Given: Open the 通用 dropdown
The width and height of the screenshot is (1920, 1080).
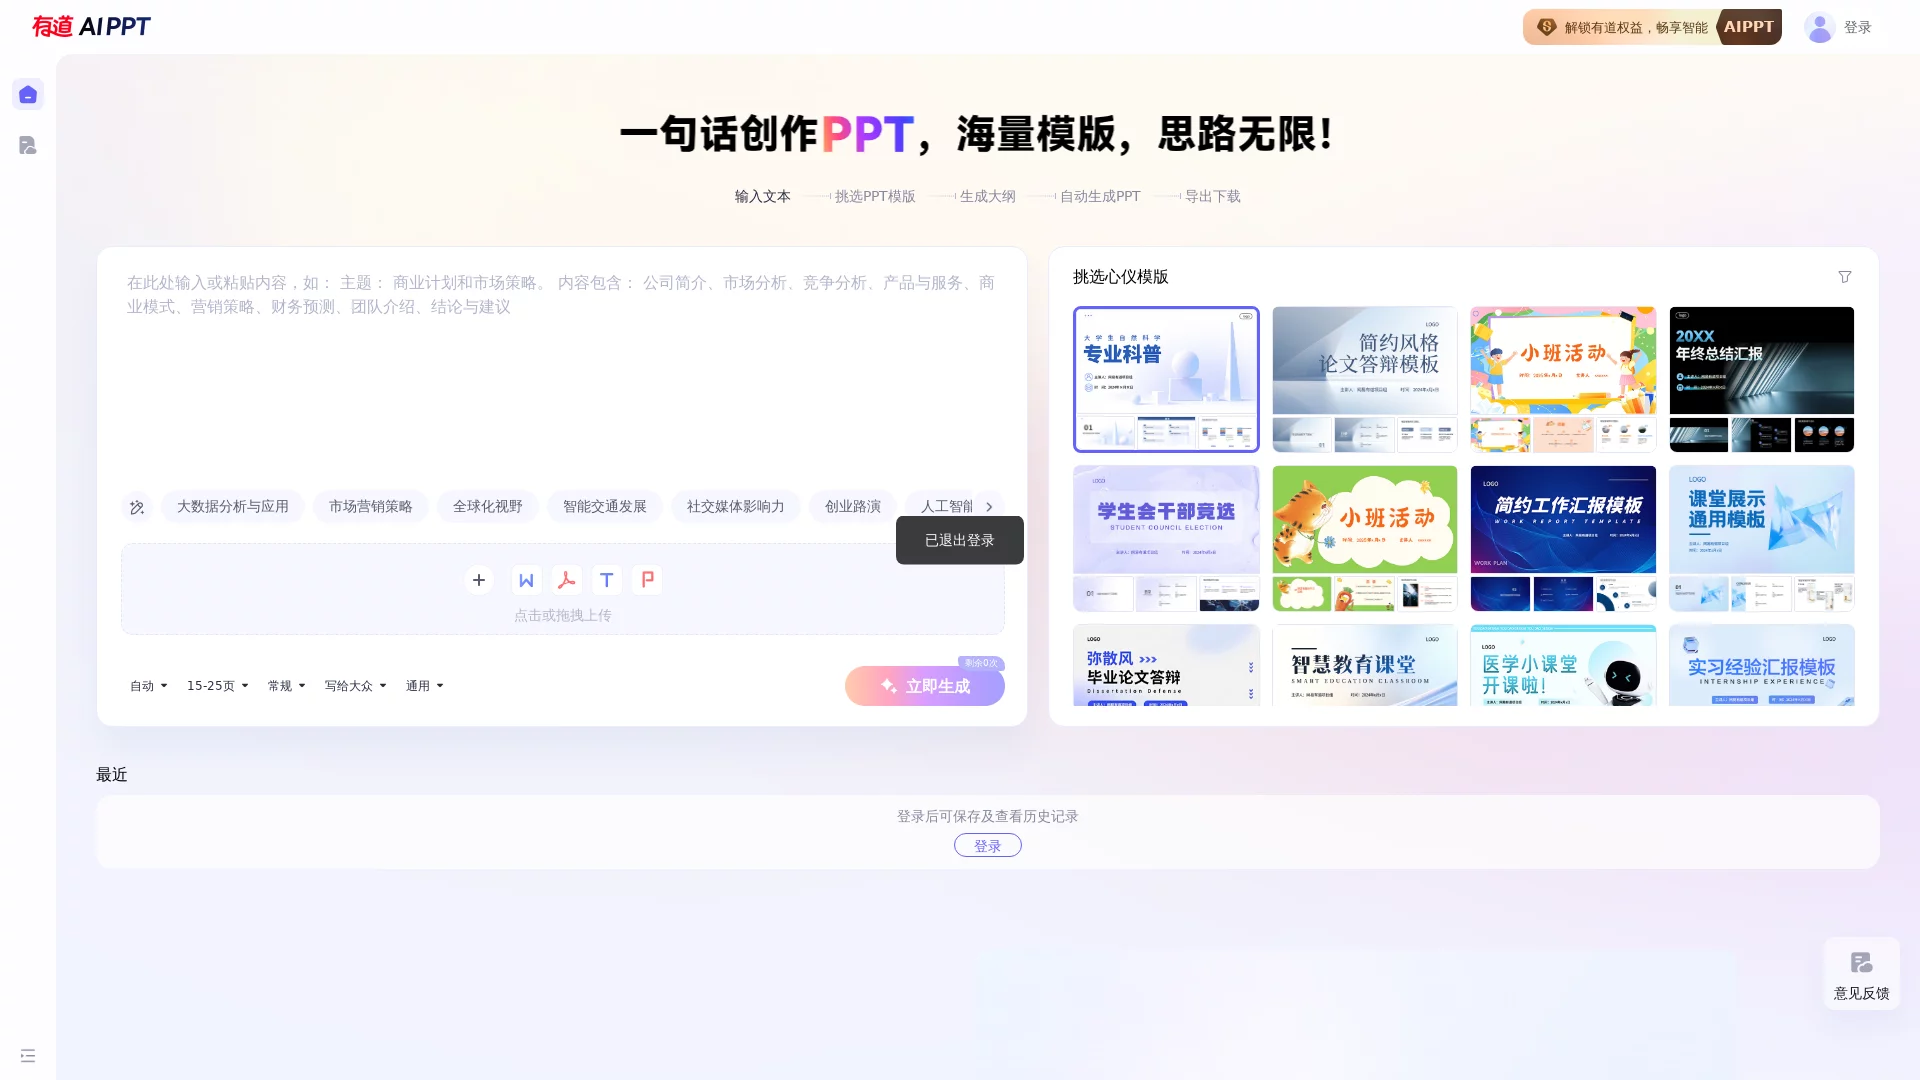Looking at the screenshot, I should 424,685.
